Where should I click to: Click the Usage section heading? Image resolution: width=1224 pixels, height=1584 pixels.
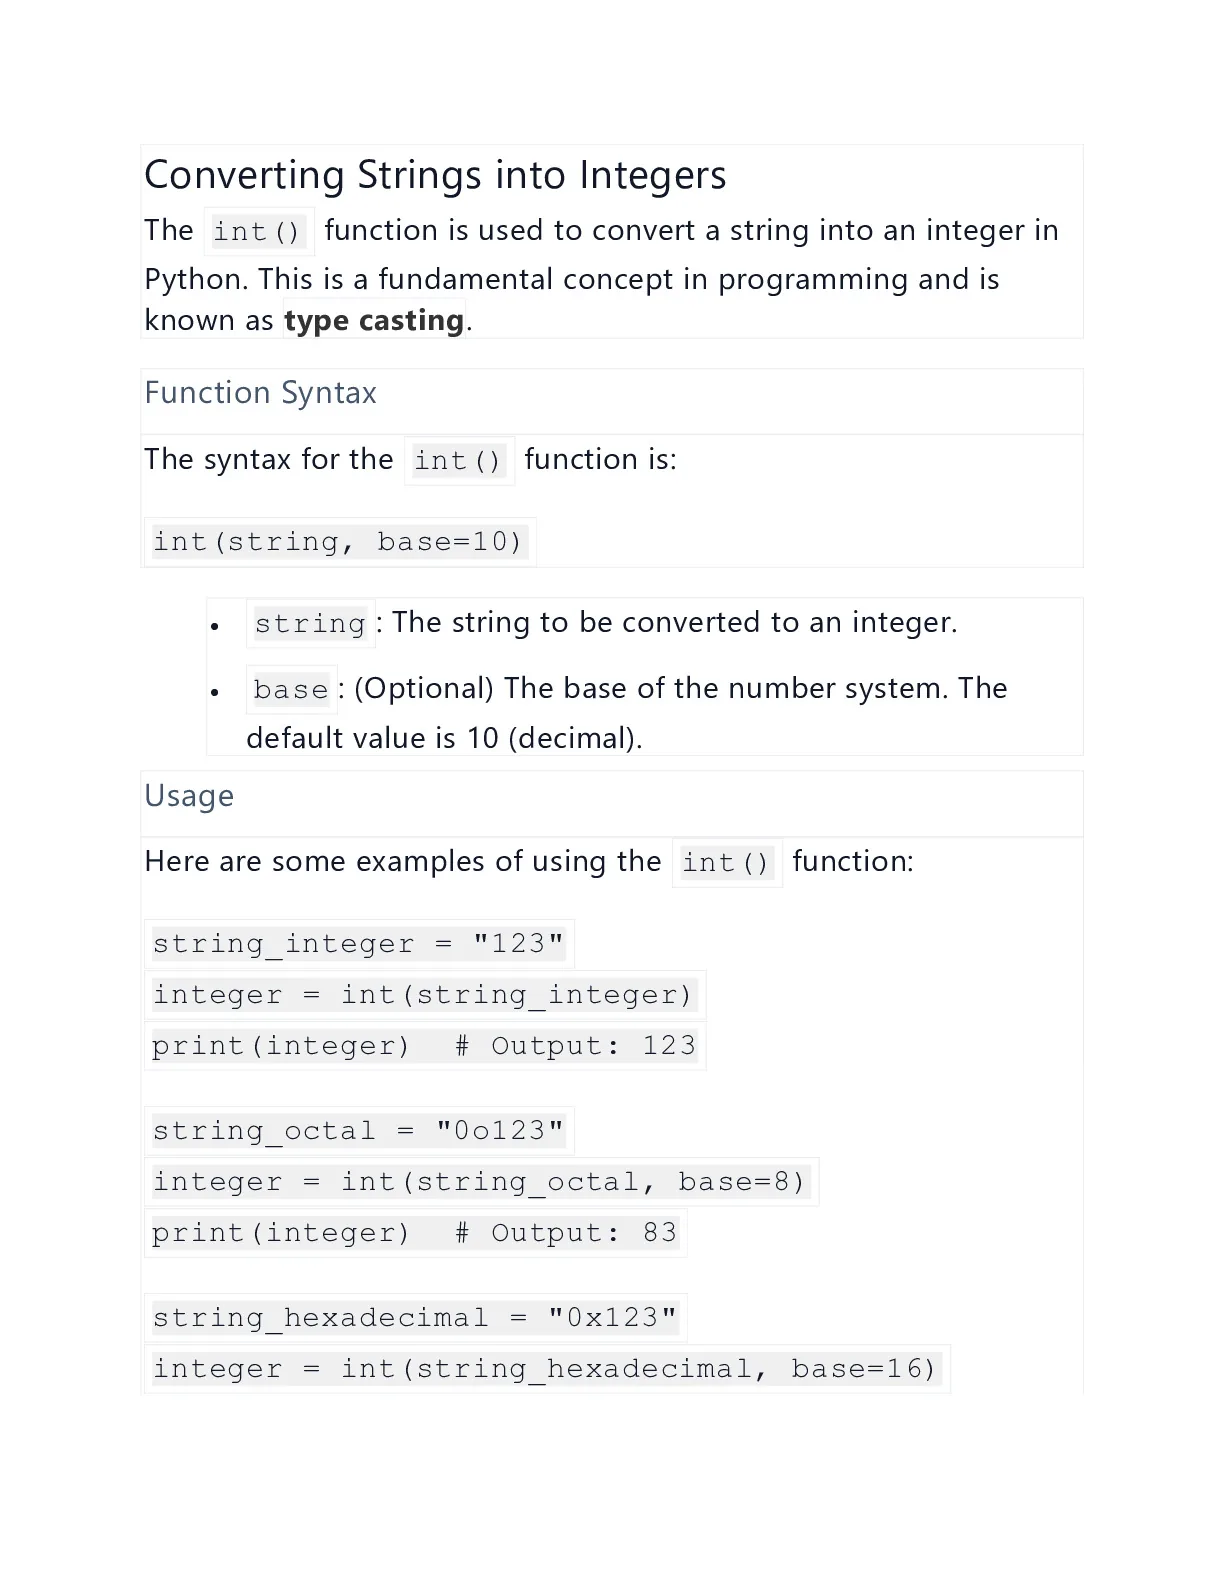(x=189, y=796)
